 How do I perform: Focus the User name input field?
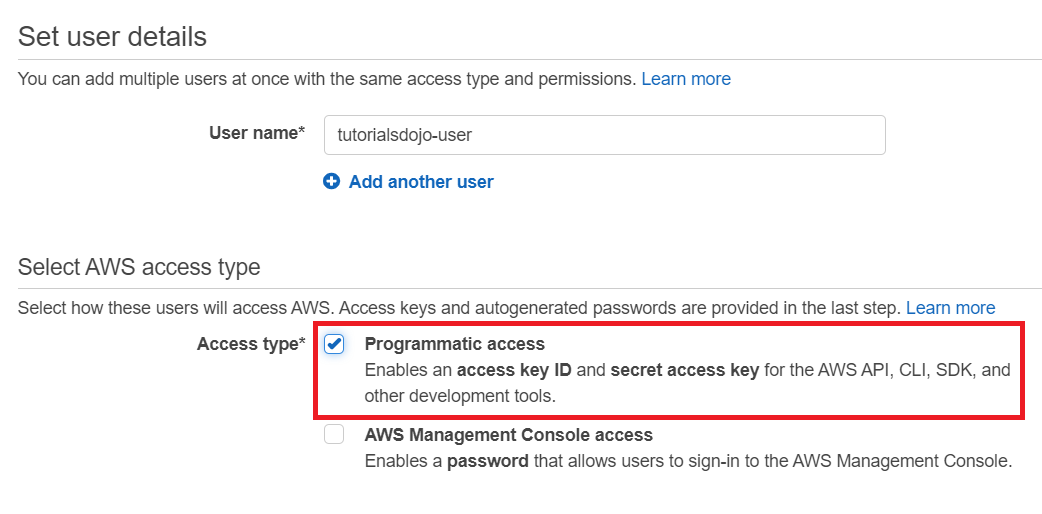click(604, 135)
